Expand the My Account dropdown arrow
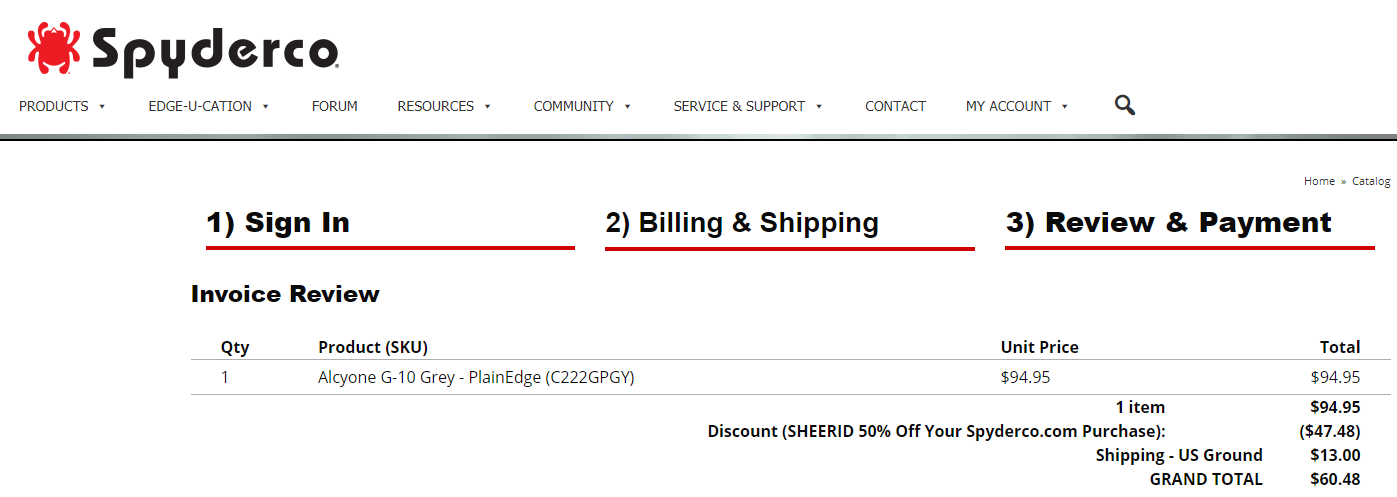The height and width of the screenshot is (497, 1397). (1065, 106)
